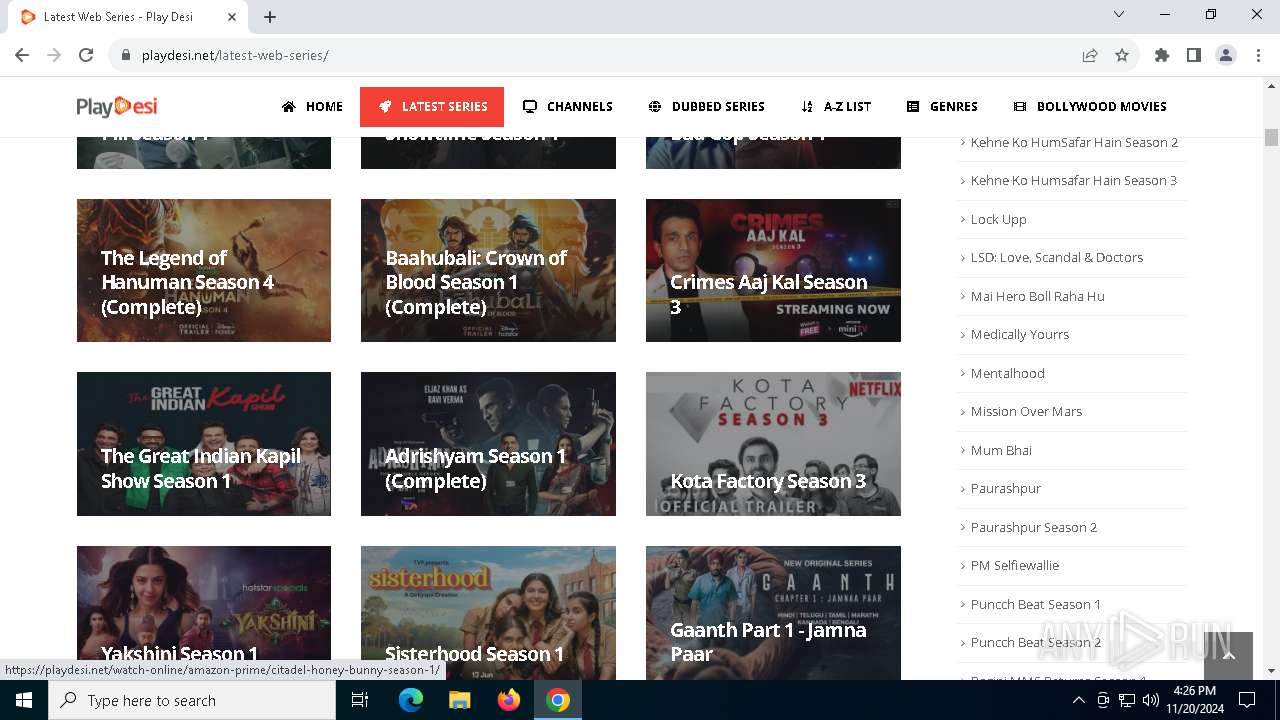Open the Mentalhood sidebar link
The height and width of the screenshot is (720, 1280).
pos(1007,373)
